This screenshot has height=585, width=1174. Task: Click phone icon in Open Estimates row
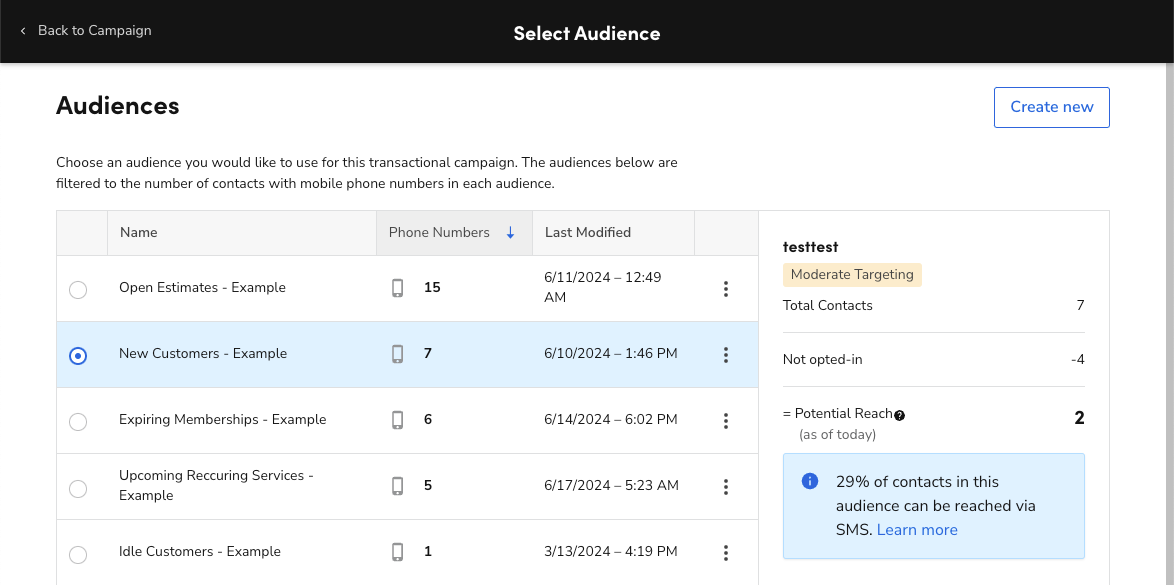coord(397,288)
